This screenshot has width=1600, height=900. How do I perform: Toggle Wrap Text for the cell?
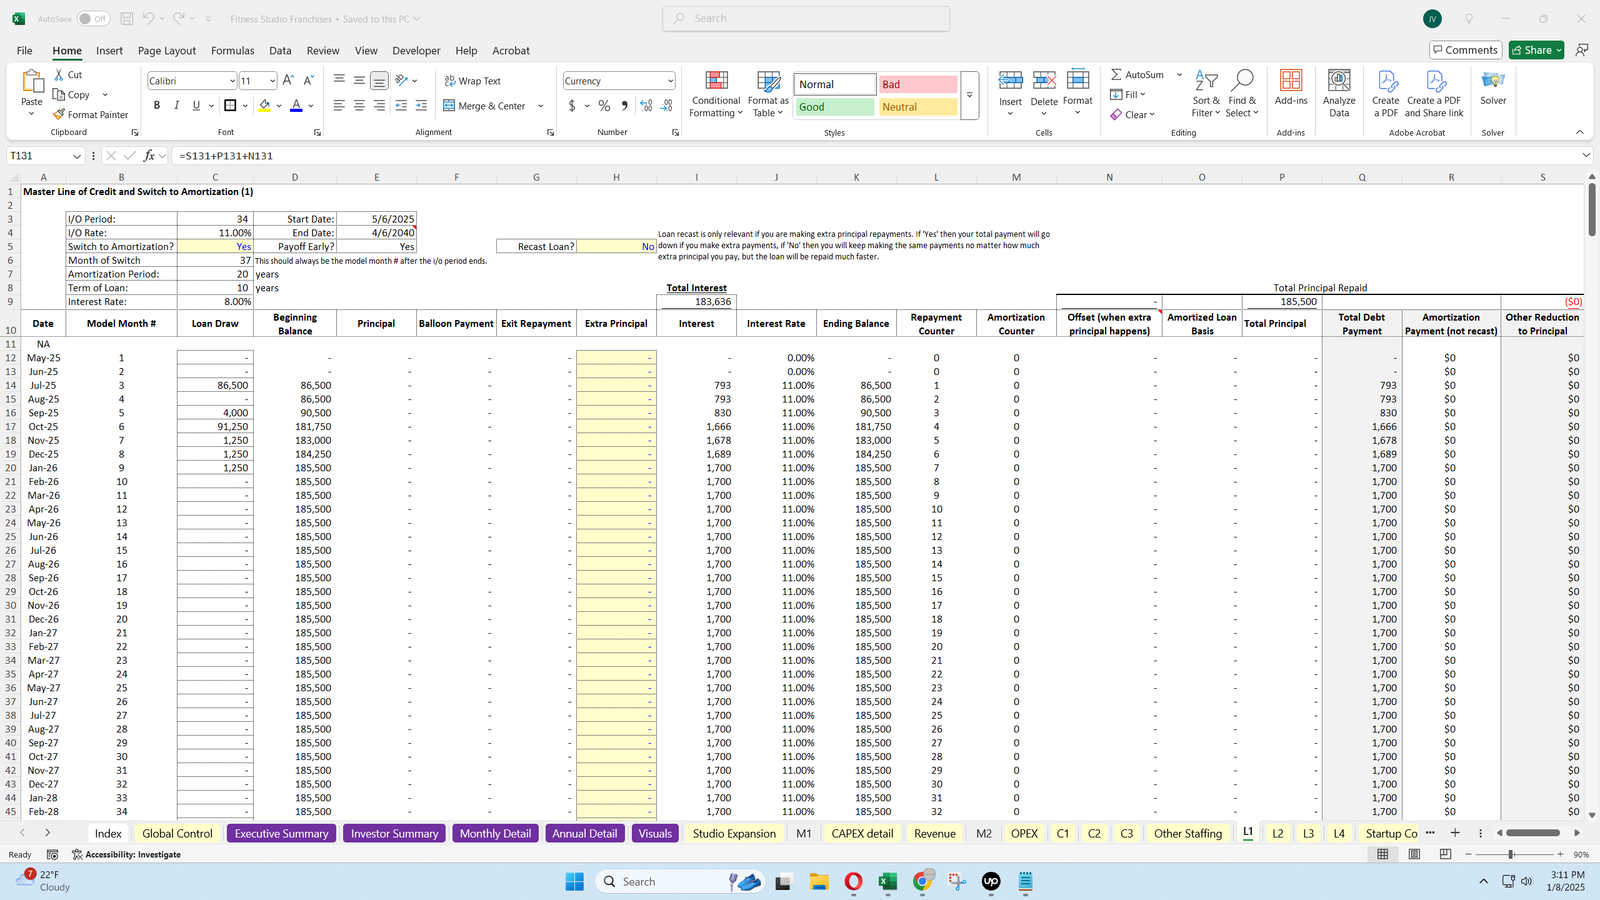473,81
